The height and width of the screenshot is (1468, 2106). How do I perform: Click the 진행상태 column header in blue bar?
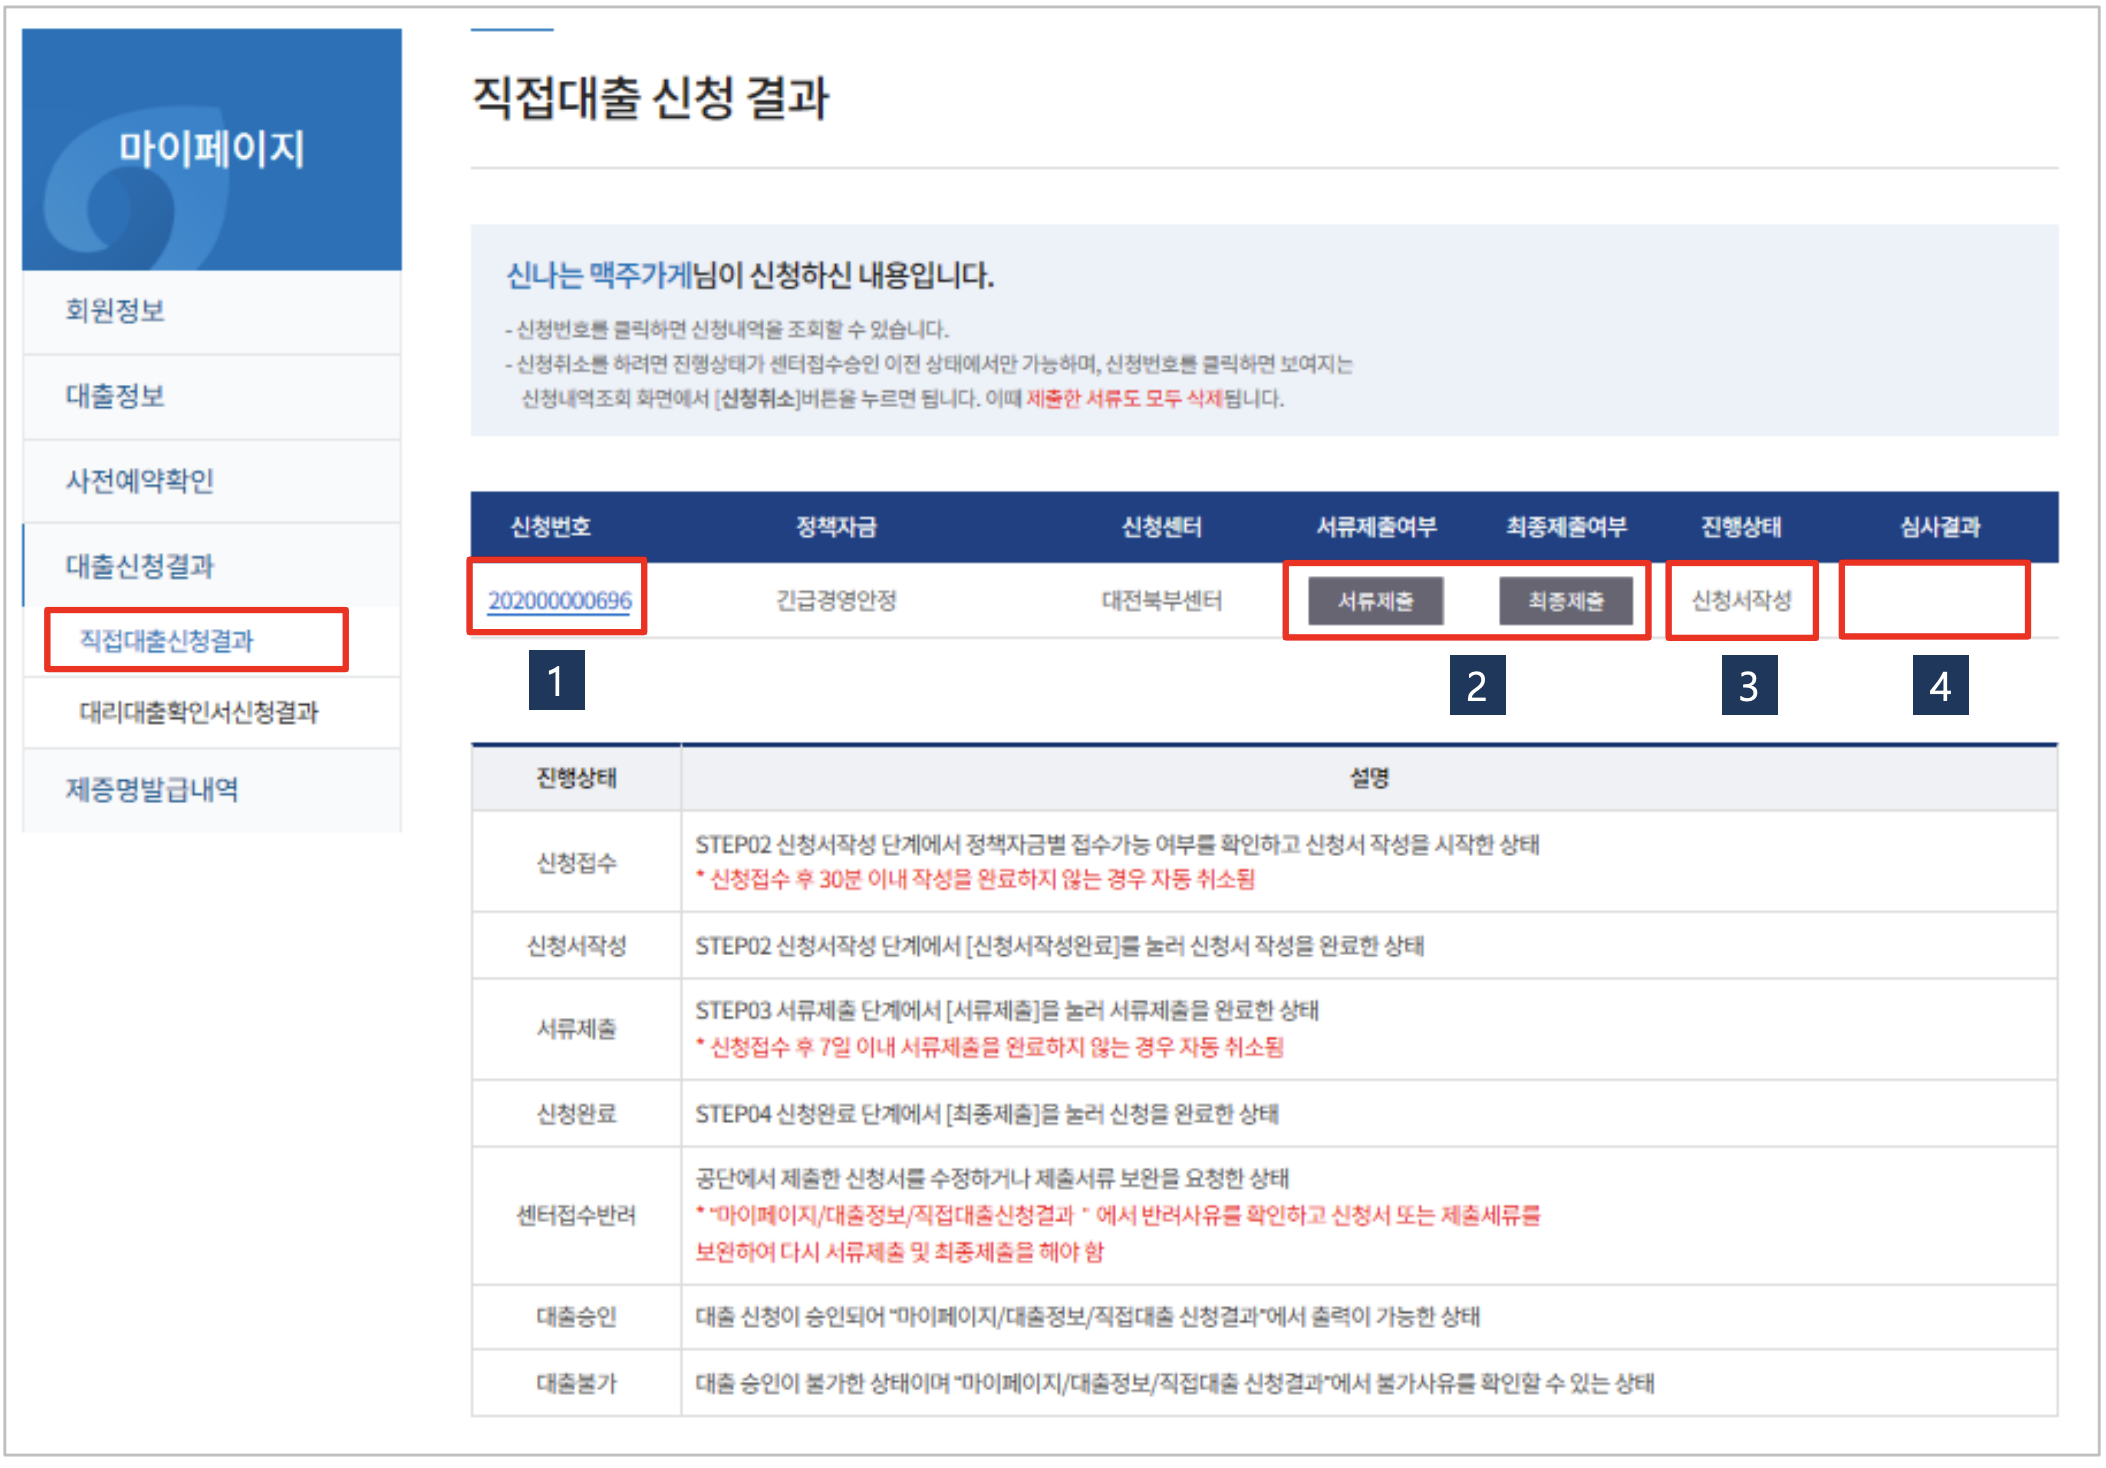(1741, 527)
